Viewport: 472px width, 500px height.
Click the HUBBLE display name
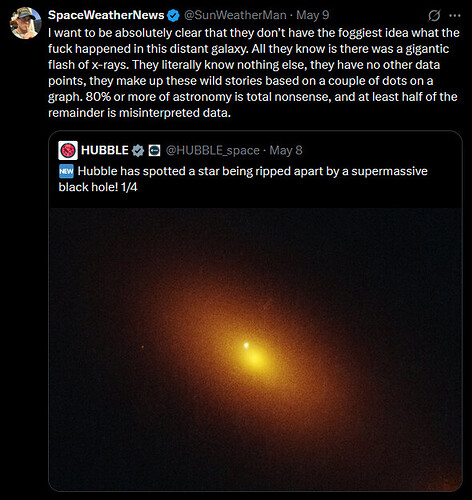(x=105, y=150)
